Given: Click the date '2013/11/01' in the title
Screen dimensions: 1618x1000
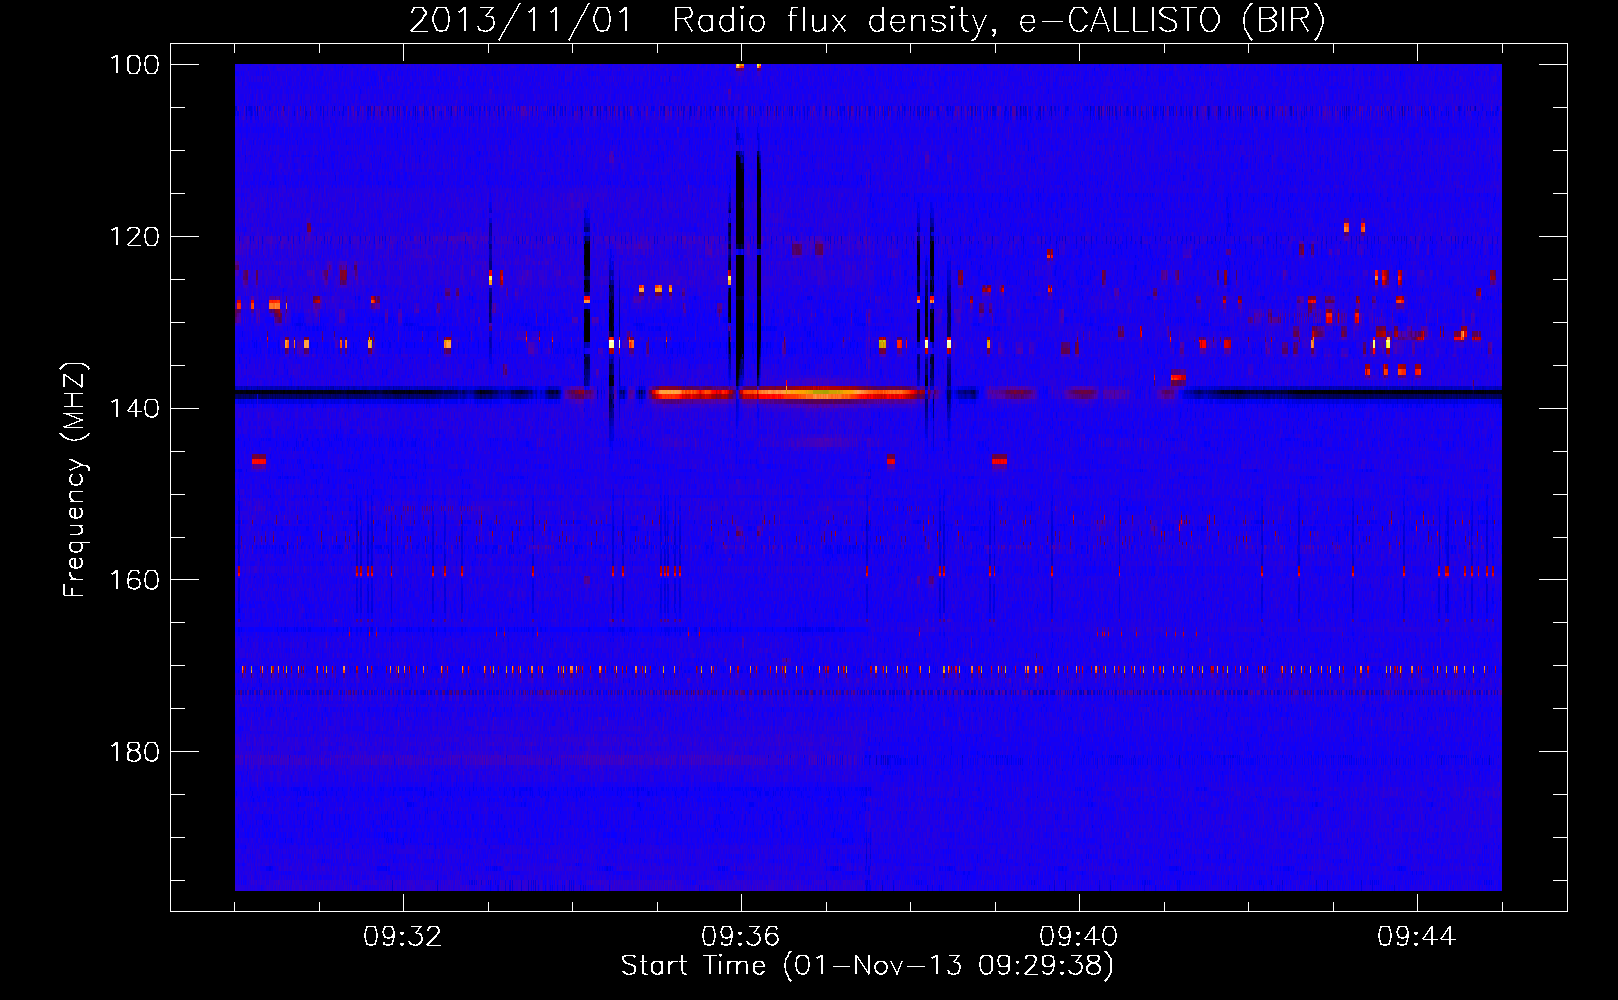Looking at the screenshot, I should (521, 21).
